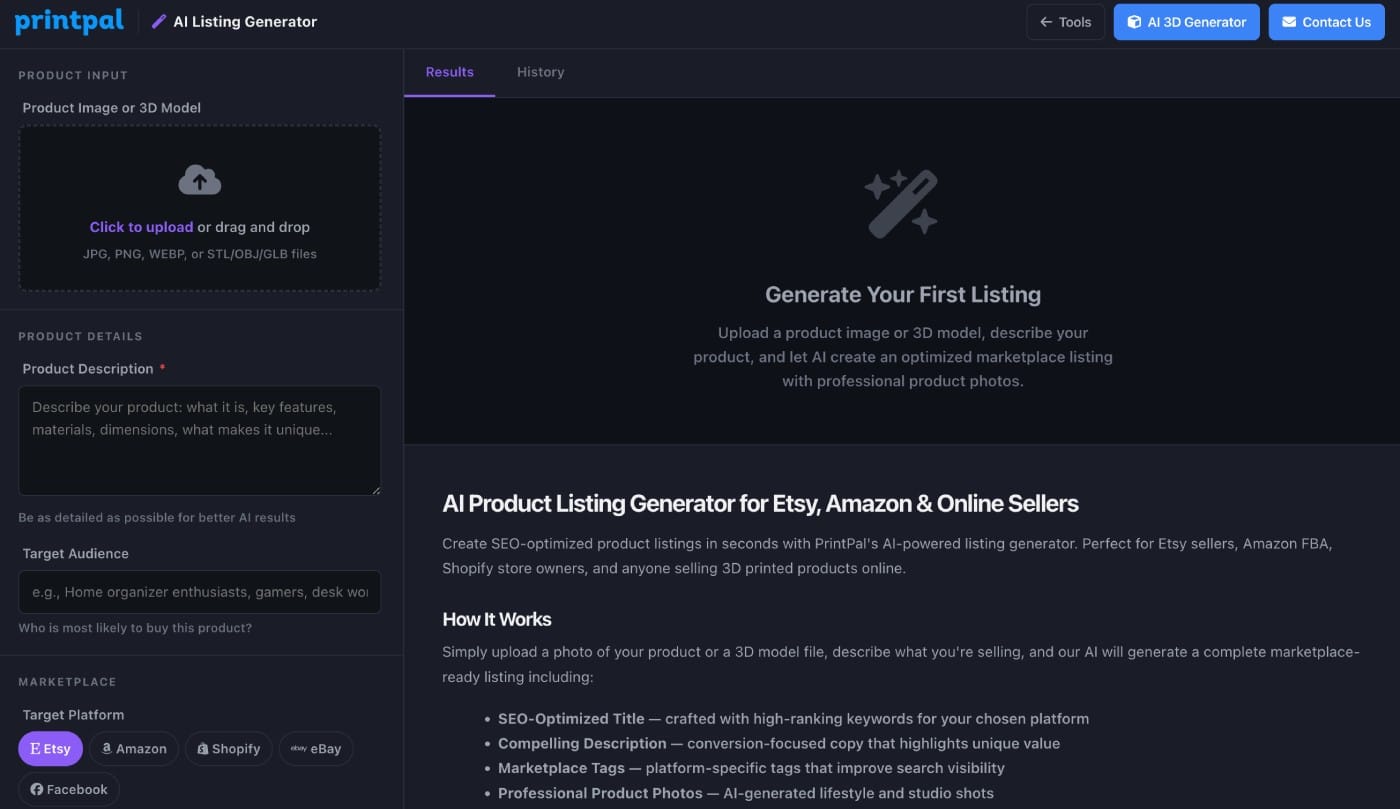Focus the Product Description text area
This screenshot has width=1400, height=809.
coord(200,440)
